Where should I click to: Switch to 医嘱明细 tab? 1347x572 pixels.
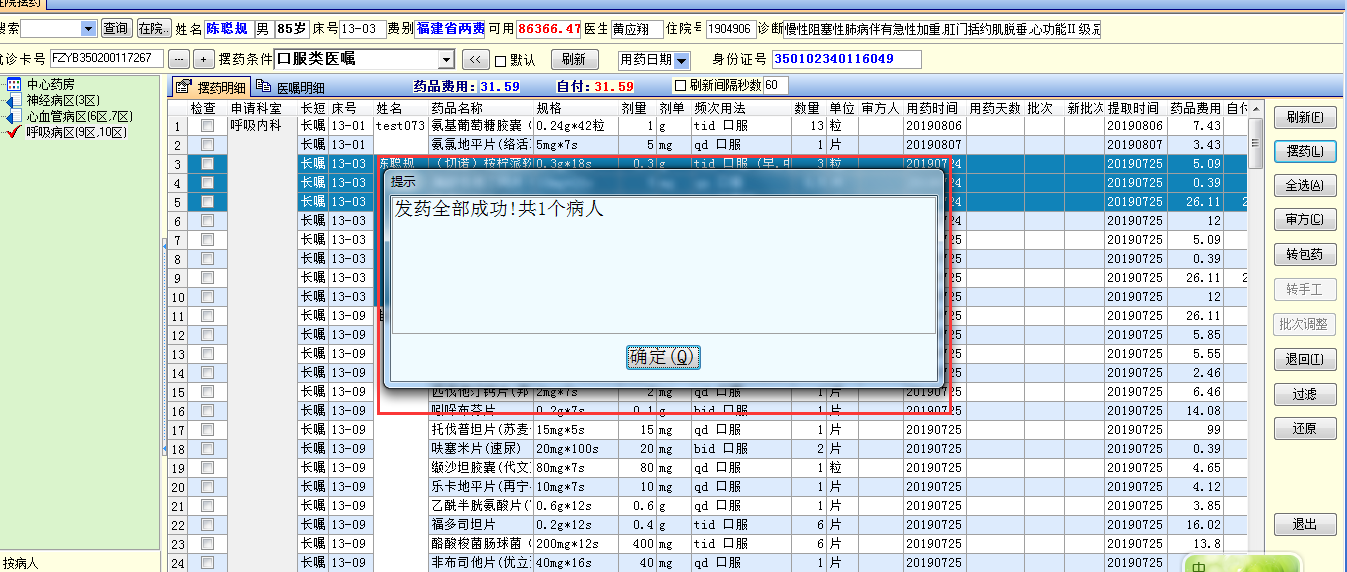click(290, 87)
